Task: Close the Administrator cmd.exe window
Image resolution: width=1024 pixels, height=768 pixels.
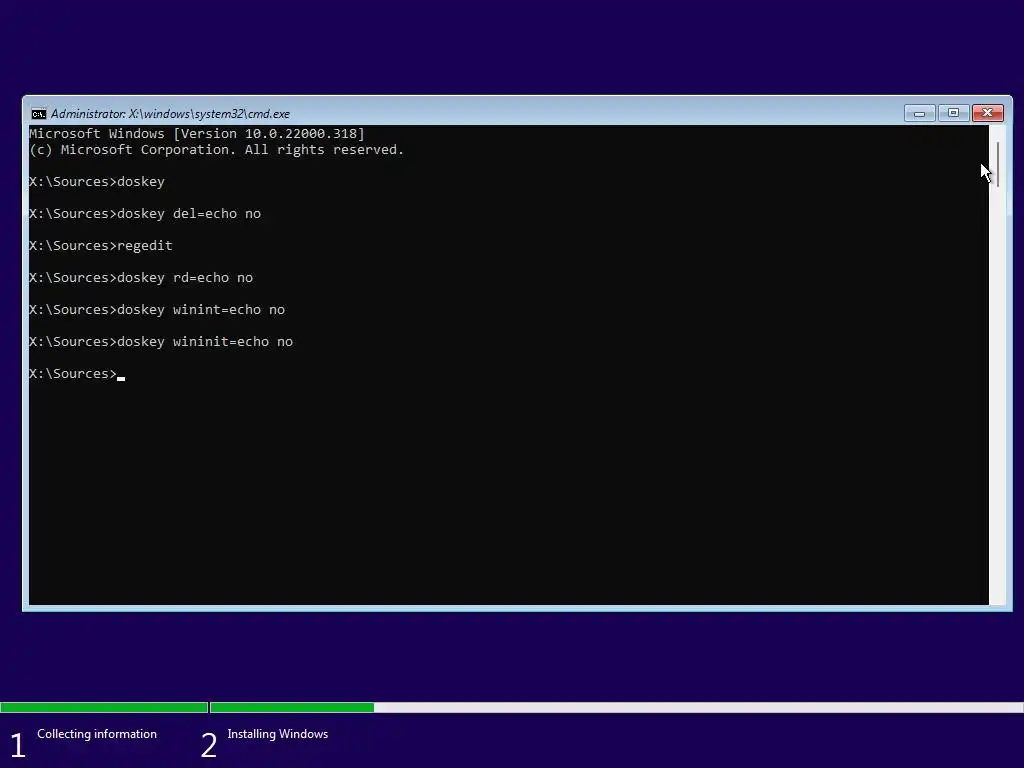Action: (x=987, y=113)
